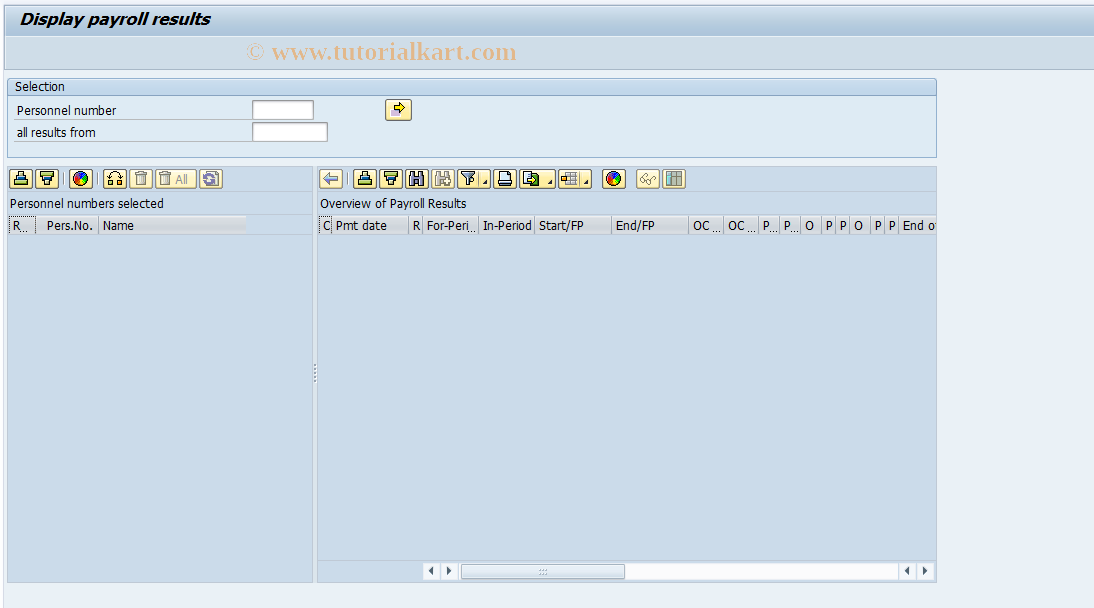Sort descending in Personnel numbers selected toolbar
Image resolution: width=1094 pixels, height=608 pixels.
(47, 179)
